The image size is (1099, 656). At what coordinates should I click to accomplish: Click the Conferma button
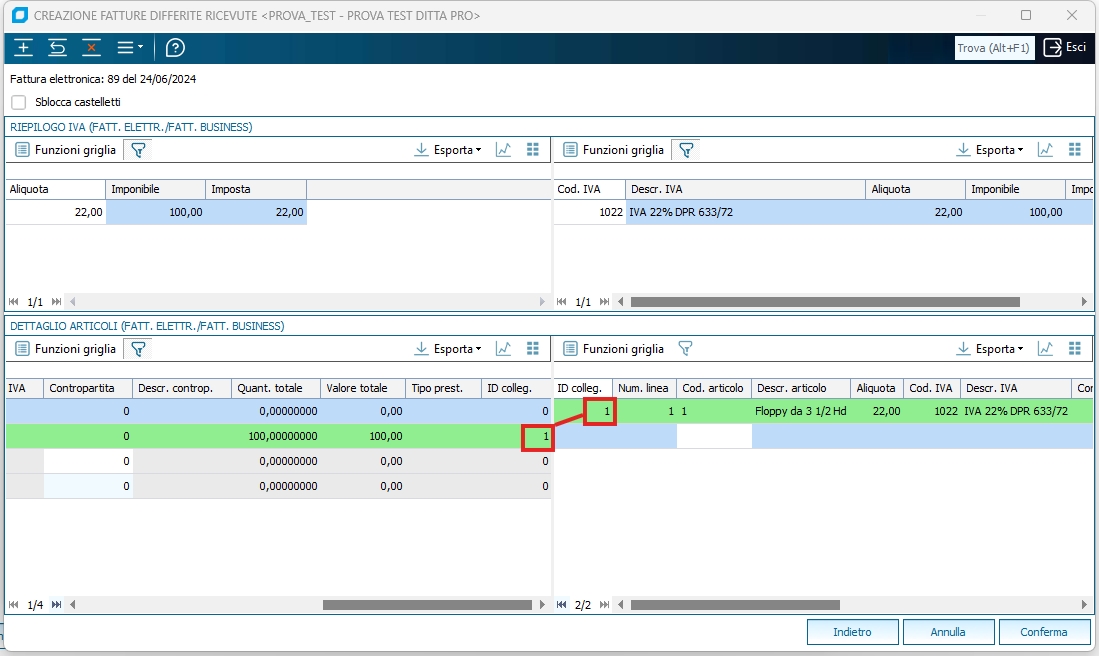click(1043, 632)
